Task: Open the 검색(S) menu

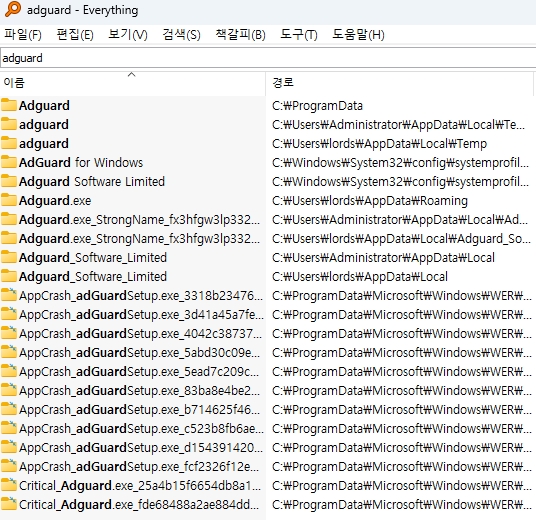Action: click(181, 35)
